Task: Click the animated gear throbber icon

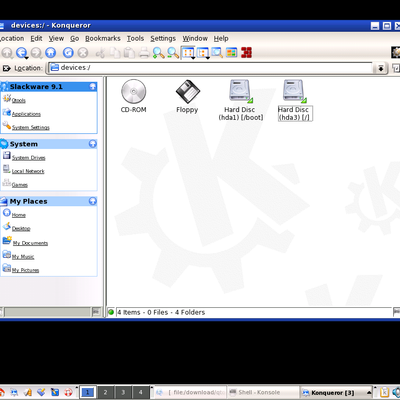Action: click(x=396, y=52)
